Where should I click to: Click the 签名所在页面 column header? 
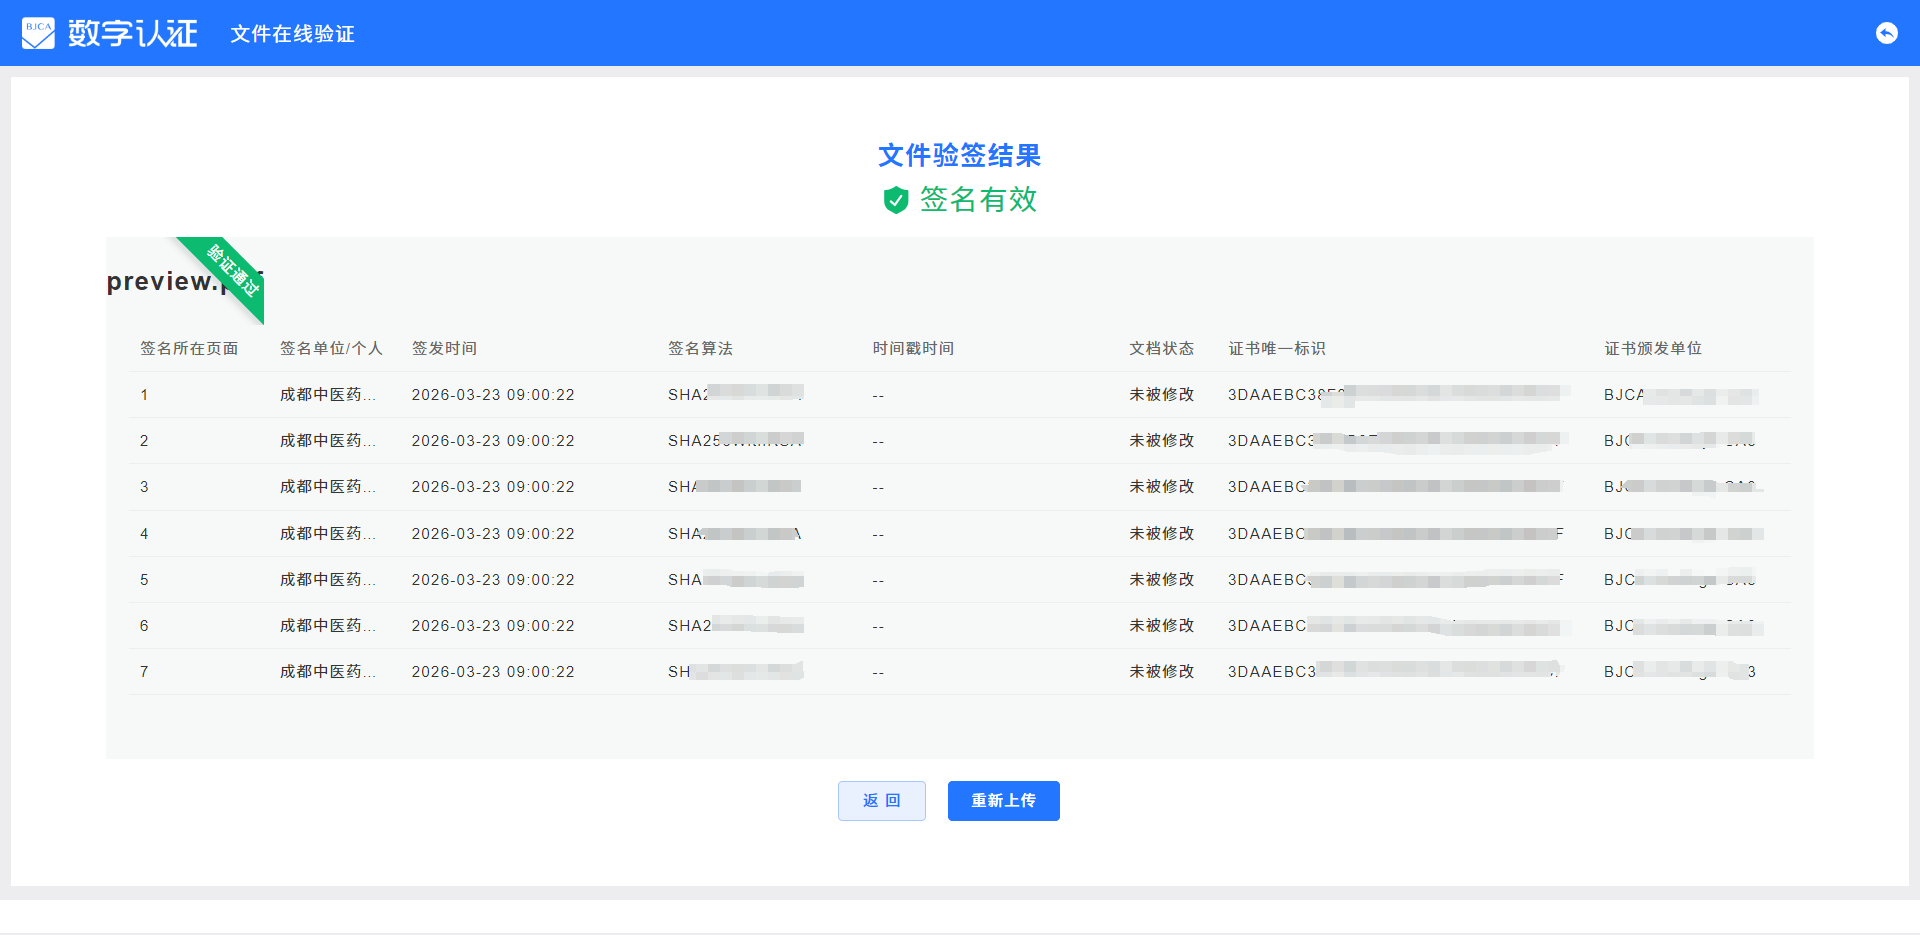coord(189,348)
